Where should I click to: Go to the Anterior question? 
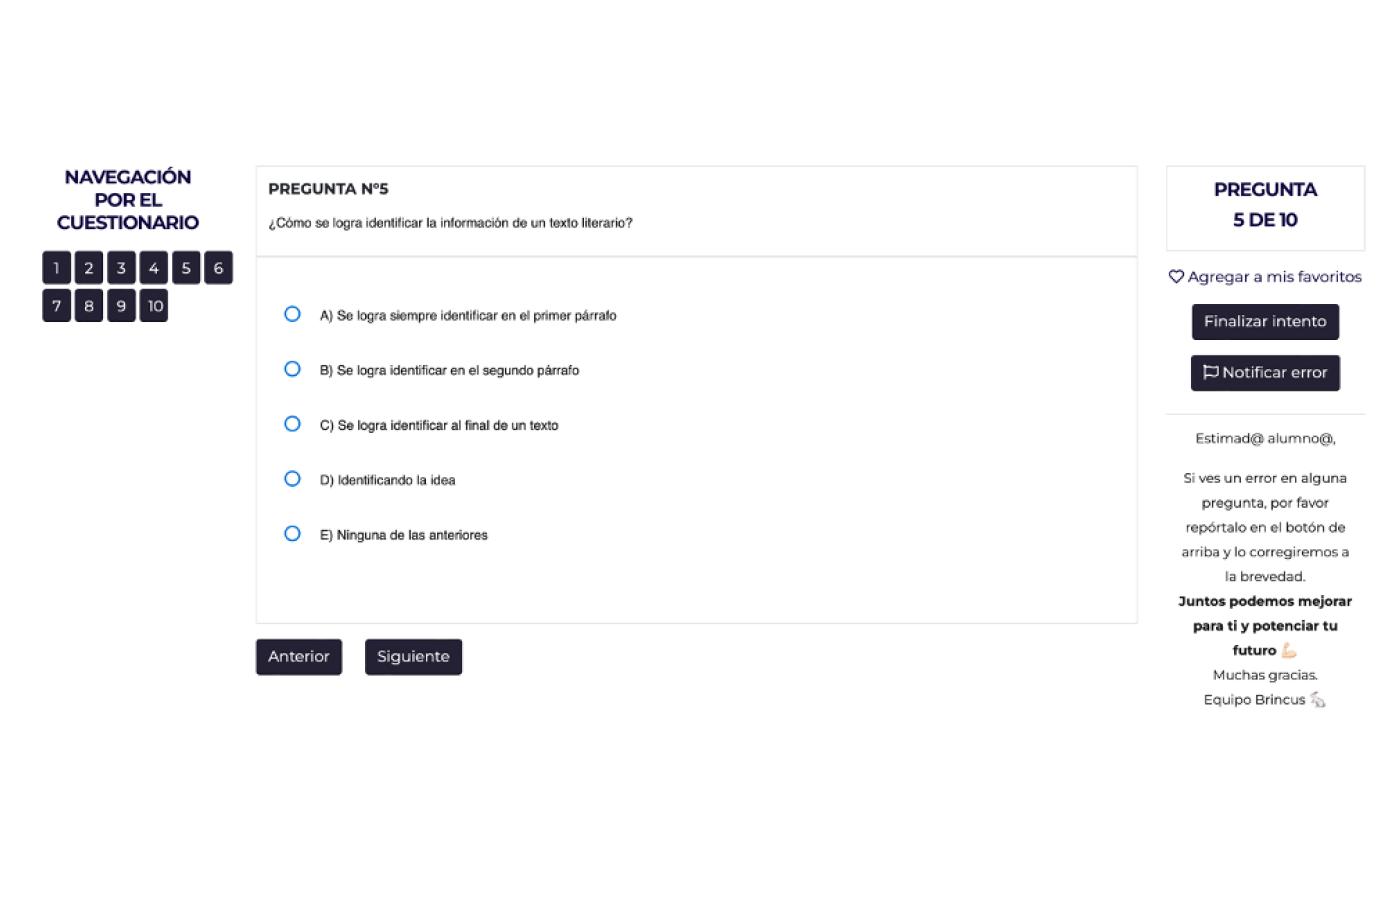coord(299,657)
